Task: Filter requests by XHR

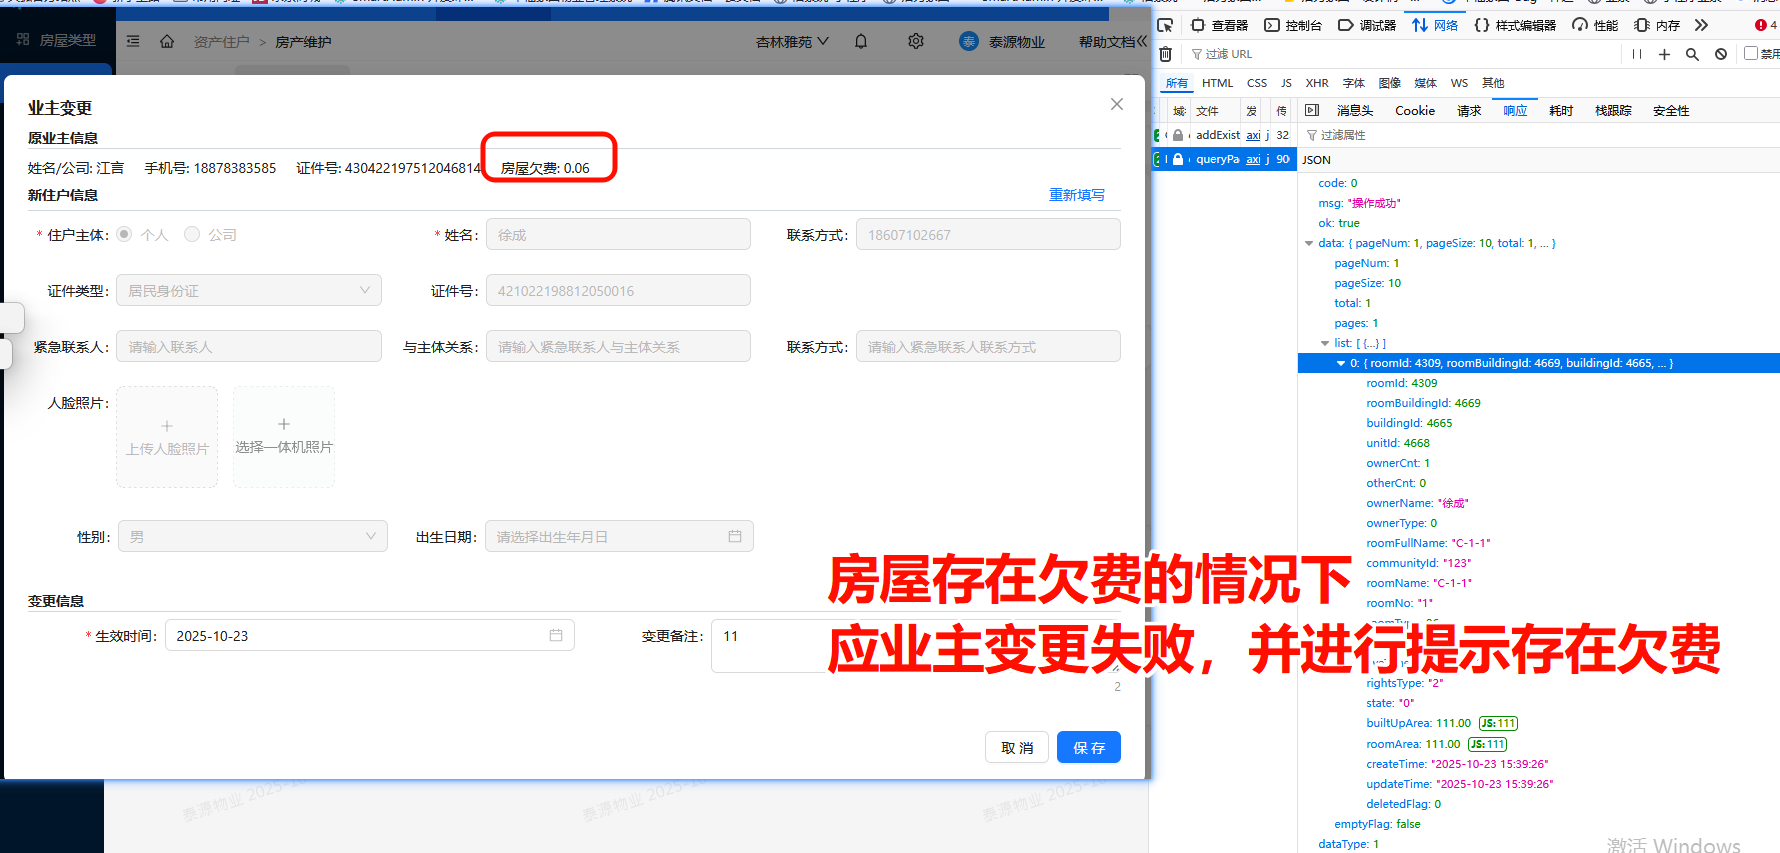Action: (1317, 83)
